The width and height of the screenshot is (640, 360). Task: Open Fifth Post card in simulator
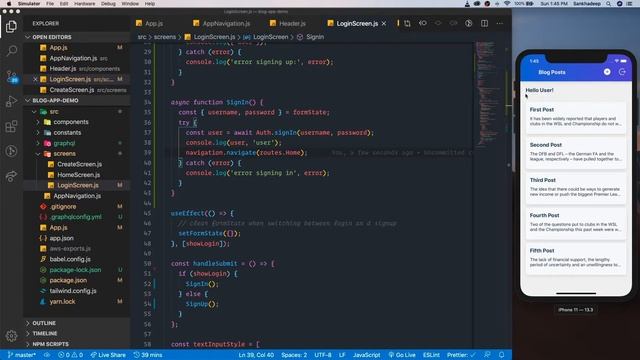pos(576,258)
